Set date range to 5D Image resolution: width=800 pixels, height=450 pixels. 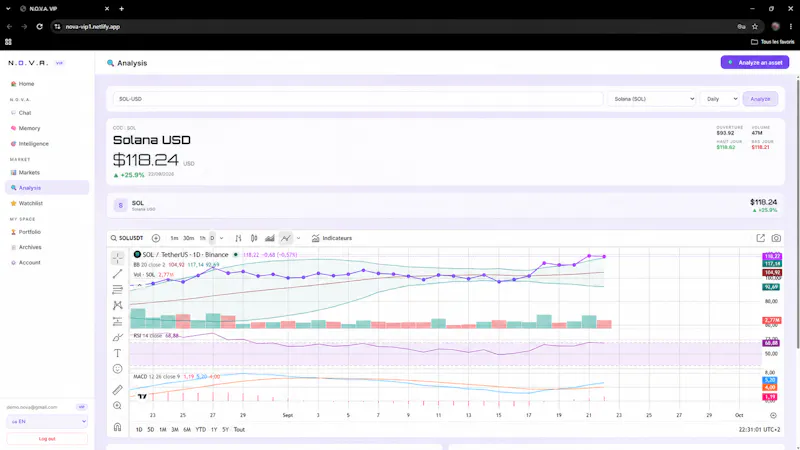[151, 430]
